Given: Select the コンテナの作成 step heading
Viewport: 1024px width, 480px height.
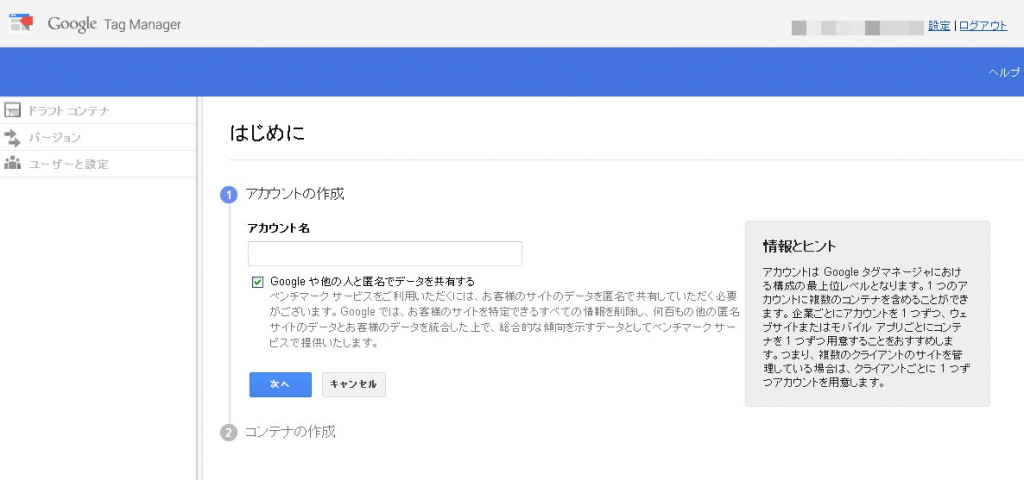Looking at the screenshot, I should pyautogui.click(x=290, y=432).
